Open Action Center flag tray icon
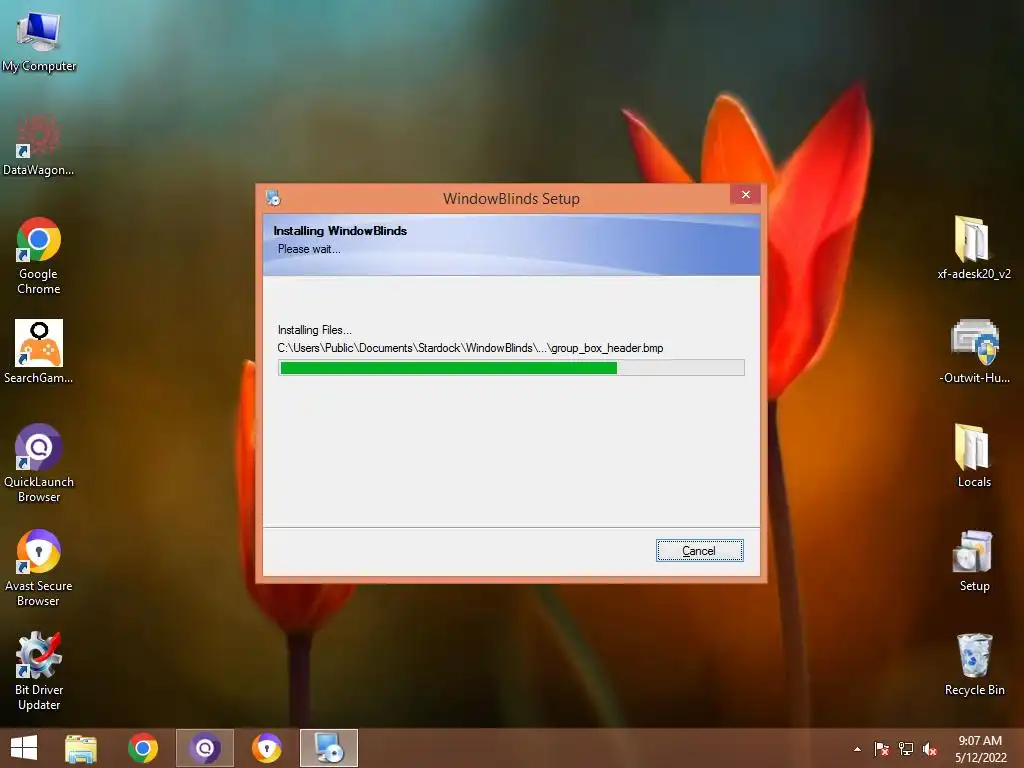The height and width of the screenshot is (768, 1024). coord(882,749)
